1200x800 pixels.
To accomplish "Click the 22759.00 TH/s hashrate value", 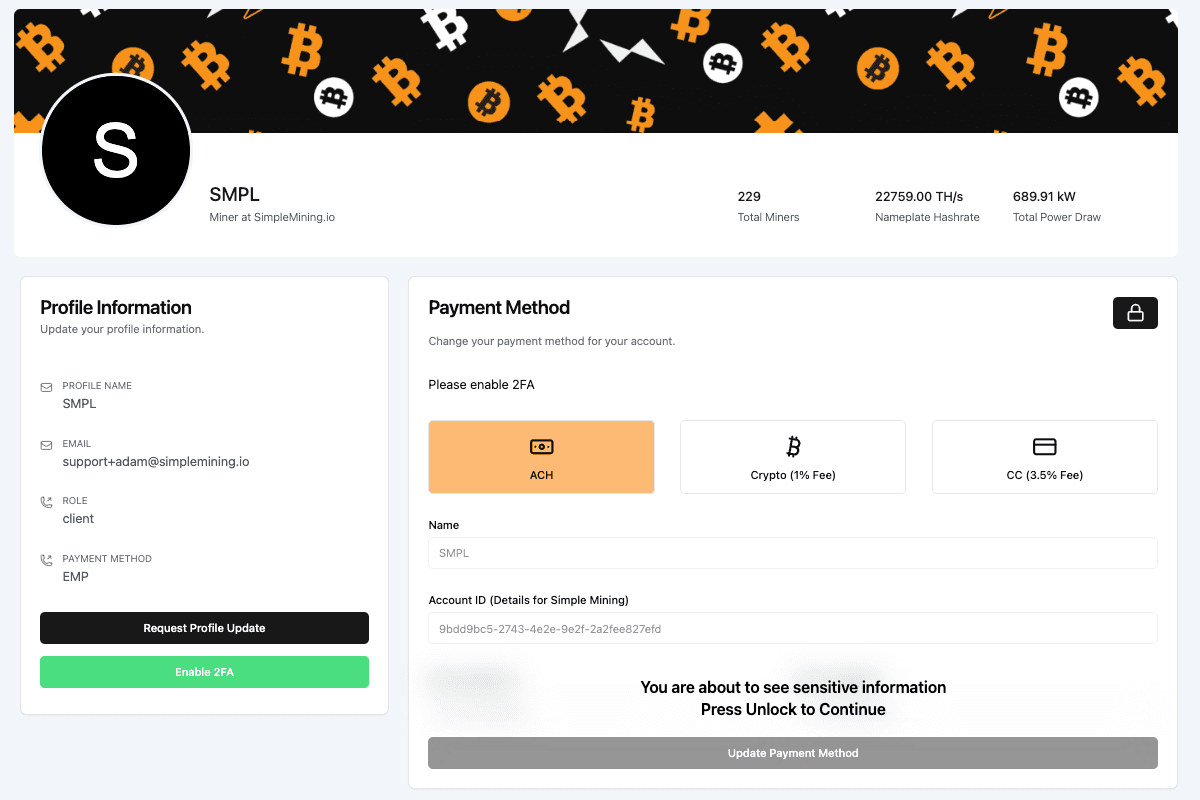I will 919,197.
